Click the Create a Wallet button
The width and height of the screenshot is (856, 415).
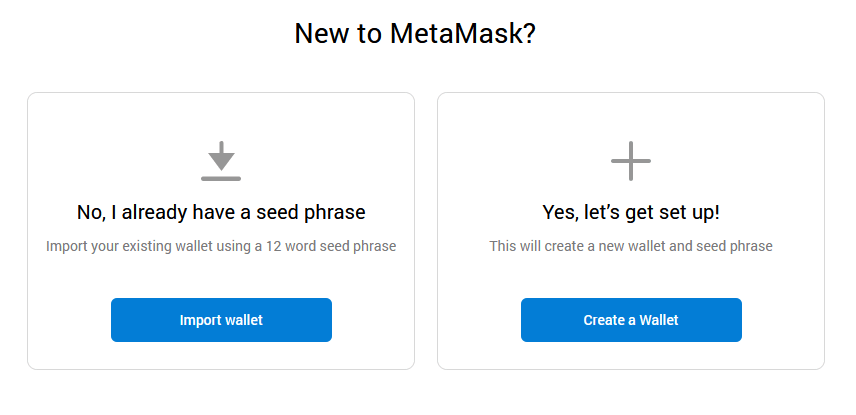tap(631, 320)
